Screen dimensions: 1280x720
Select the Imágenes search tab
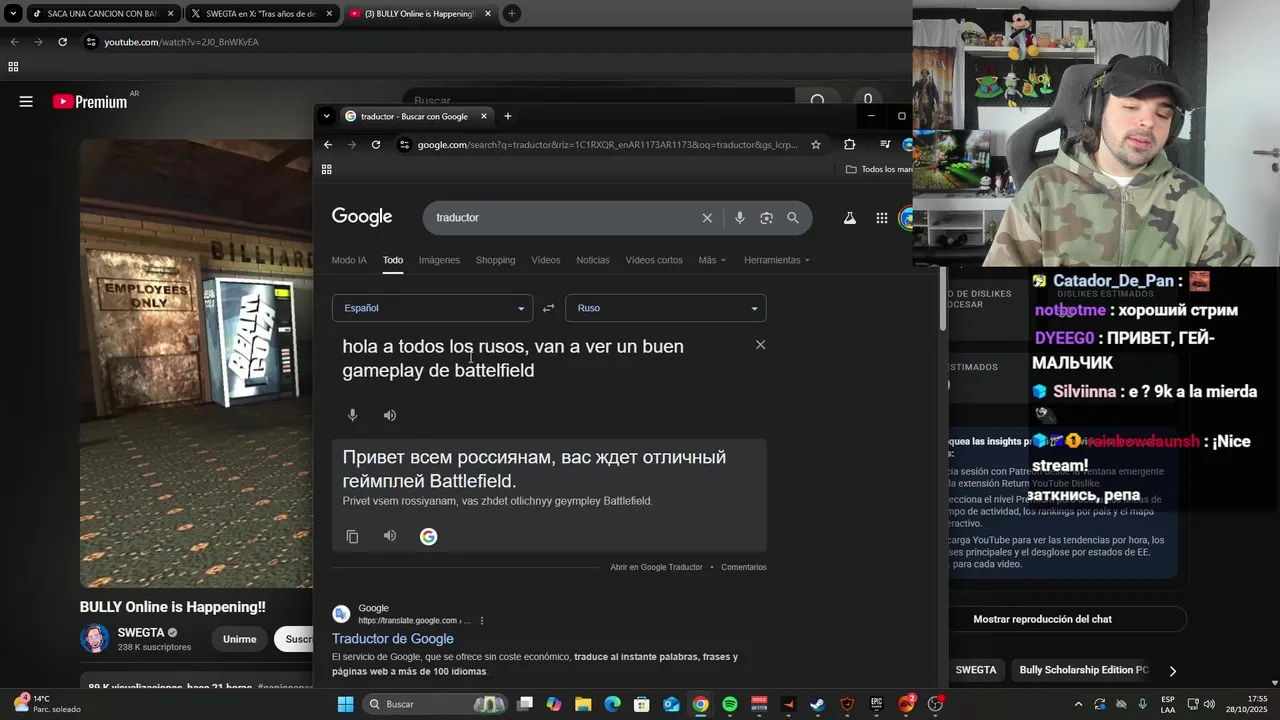click(439, 260)
